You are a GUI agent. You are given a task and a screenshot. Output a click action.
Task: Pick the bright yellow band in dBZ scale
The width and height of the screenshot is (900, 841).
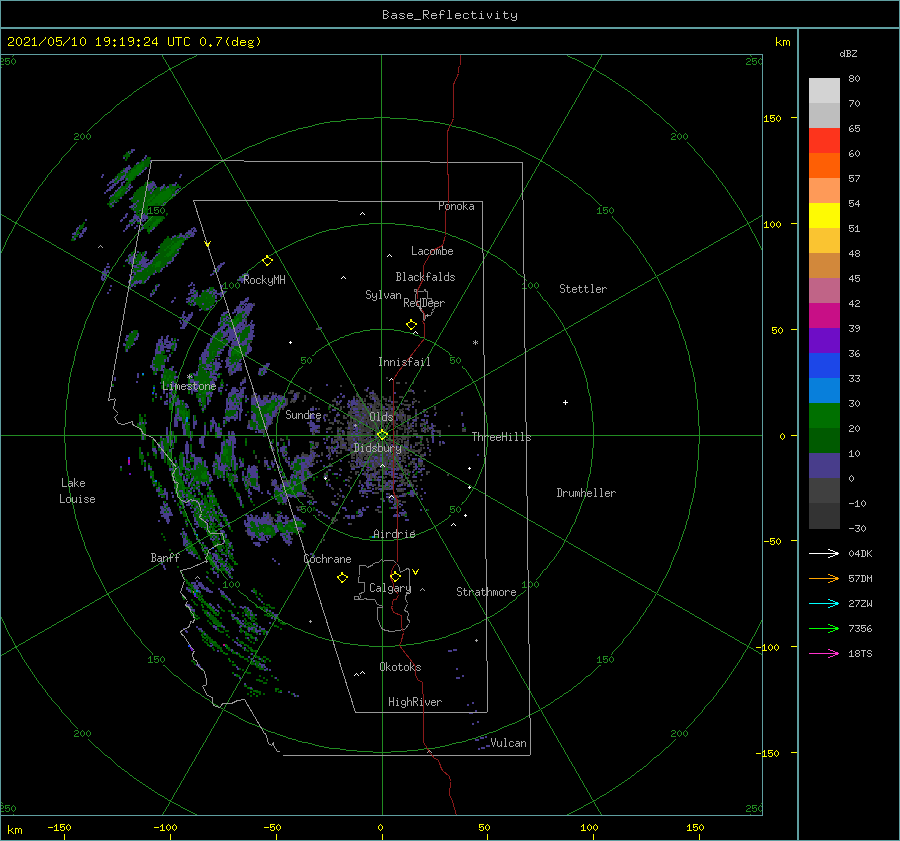click(x=824, y=216)
